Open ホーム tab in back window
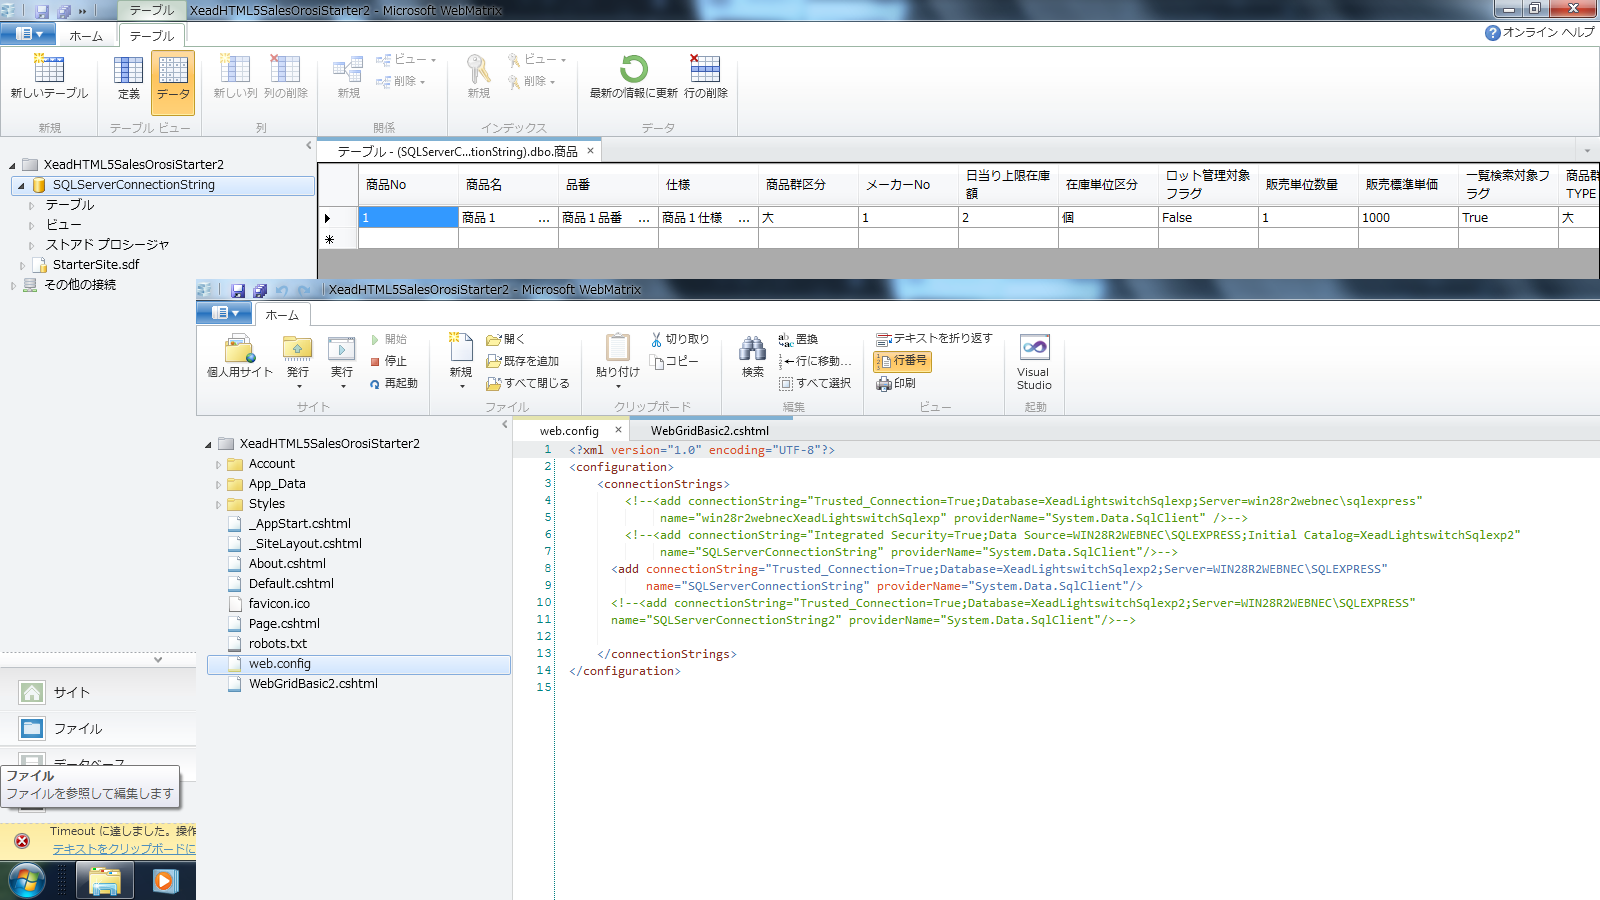Screen dimensions: 1600x900 [86, 35]
